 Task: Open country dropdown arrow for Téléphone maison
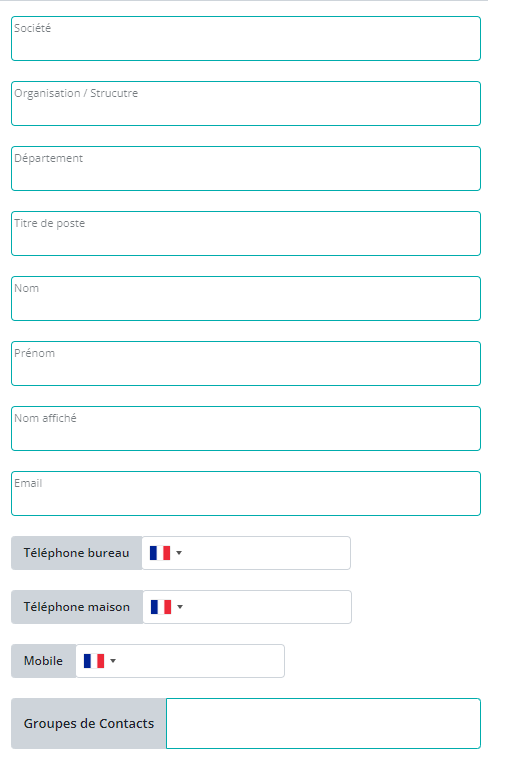(x=180, y=607)
